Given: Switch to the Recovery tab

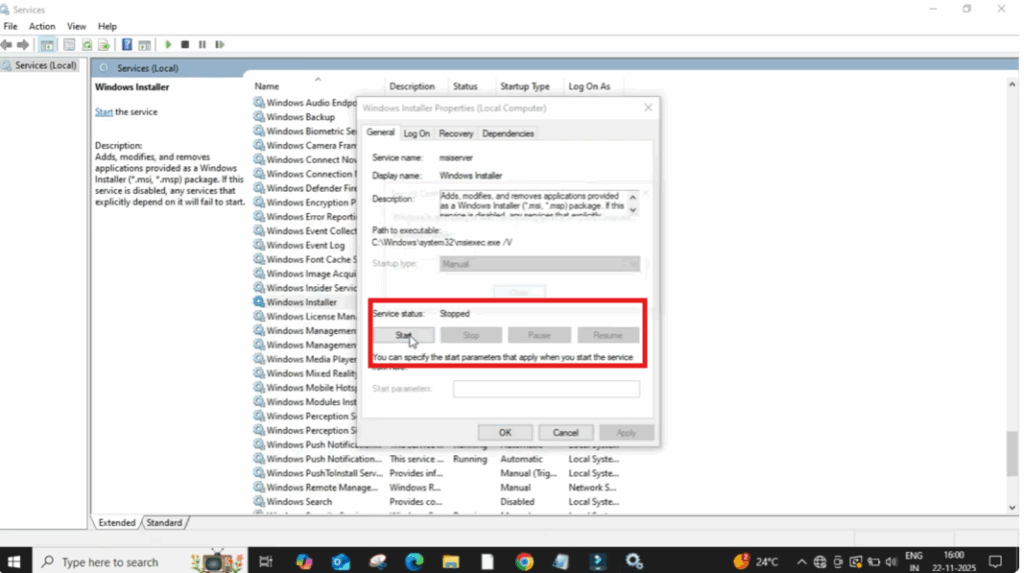Looking at the screenshot, I should coord(455,133).
